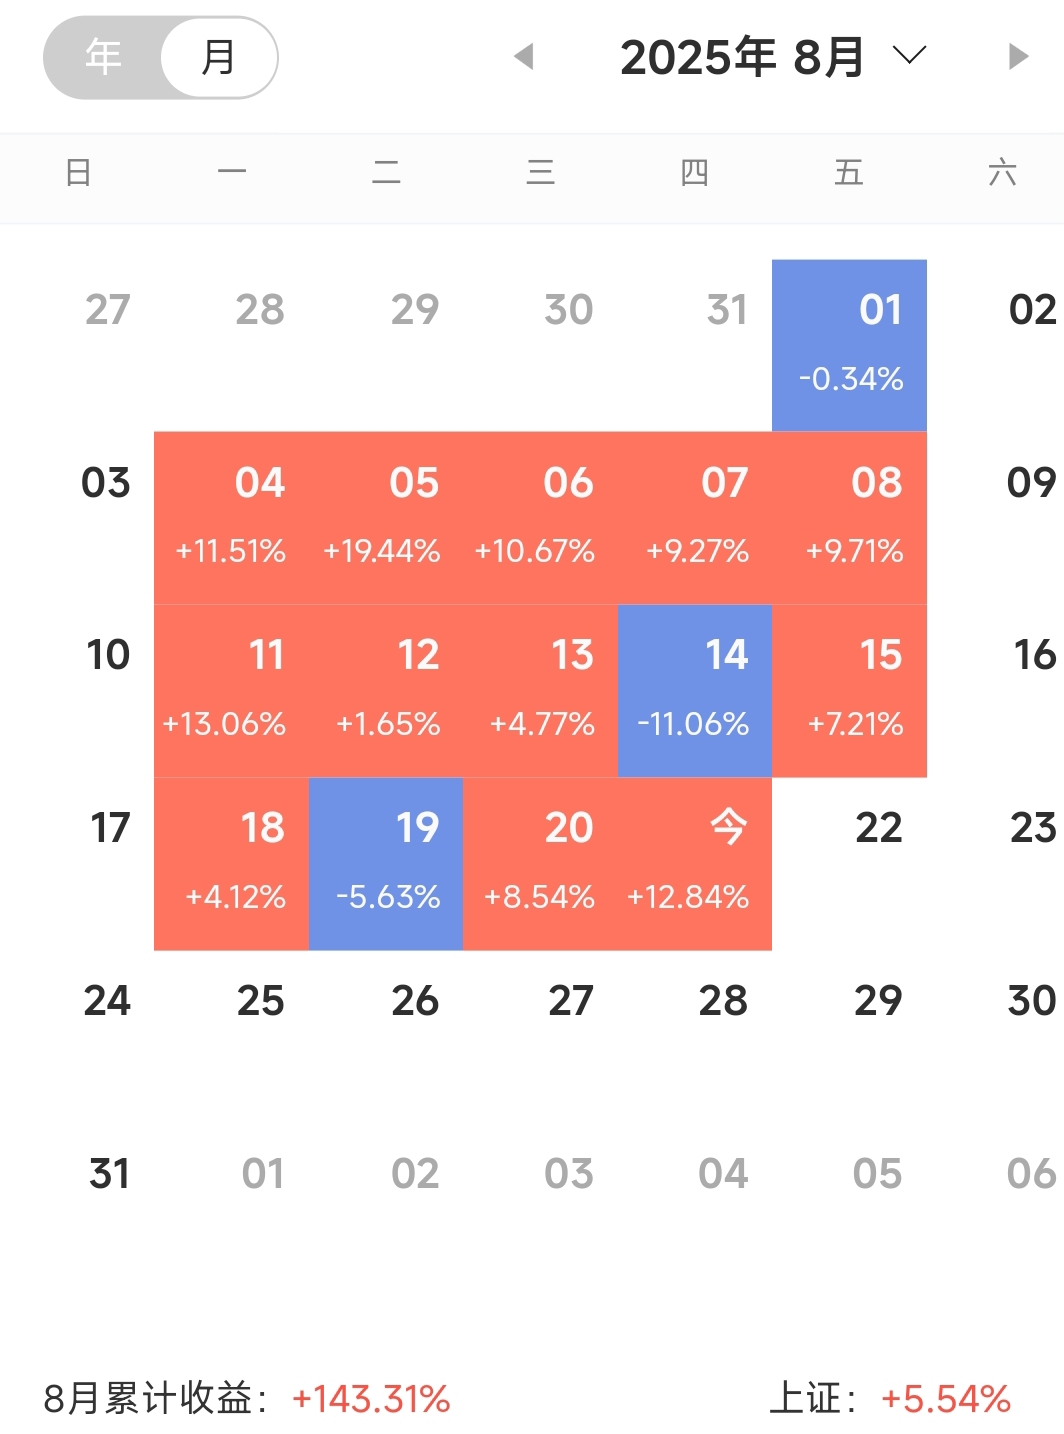Select 月 (month) view toggle
The height and width of the screenshot is (1434, 1064).
[218, 57]
